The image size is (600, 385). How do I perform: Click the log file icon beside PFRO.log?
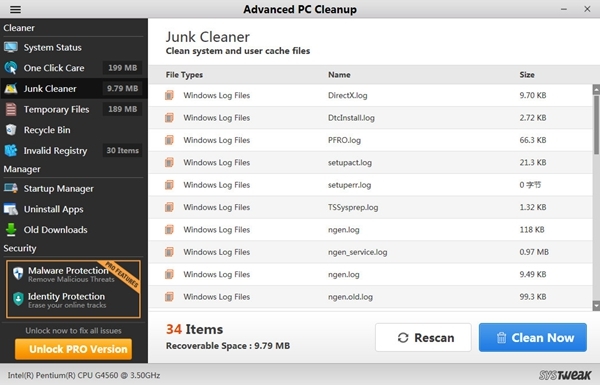tap(169, 140)
